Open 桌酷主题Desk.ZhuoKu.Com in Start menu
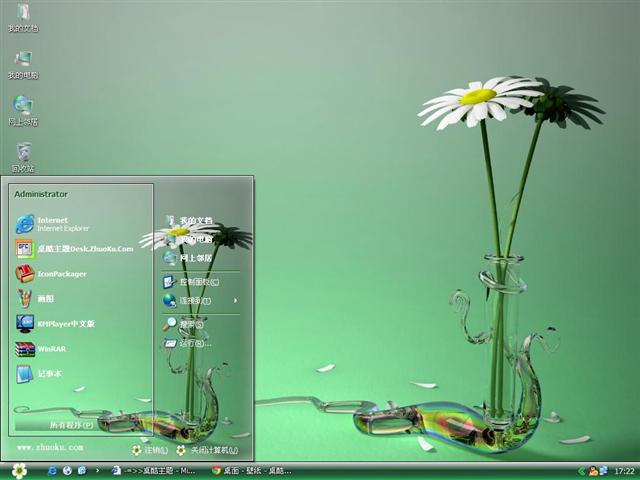 tap(74, 249)
